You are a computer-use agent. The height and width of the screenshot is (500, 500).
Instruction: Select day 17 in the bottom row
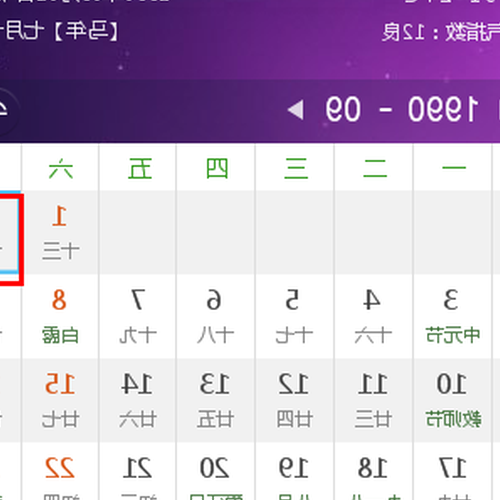[452, 472]
